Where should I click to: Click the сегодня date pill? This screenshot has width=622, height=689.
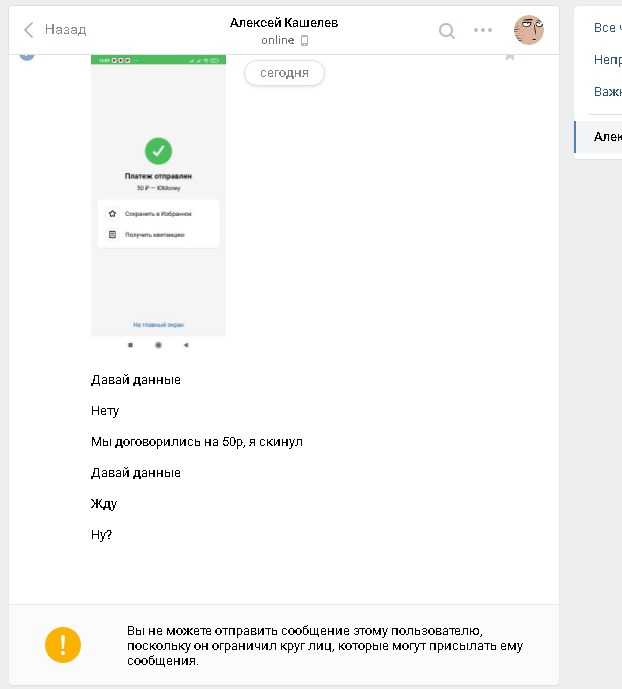(x=284, y=73)
